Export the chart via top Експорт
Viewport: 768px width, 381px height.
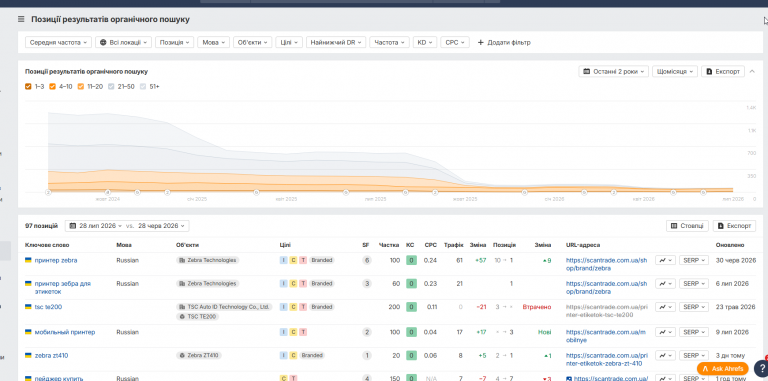pos(723,71)
